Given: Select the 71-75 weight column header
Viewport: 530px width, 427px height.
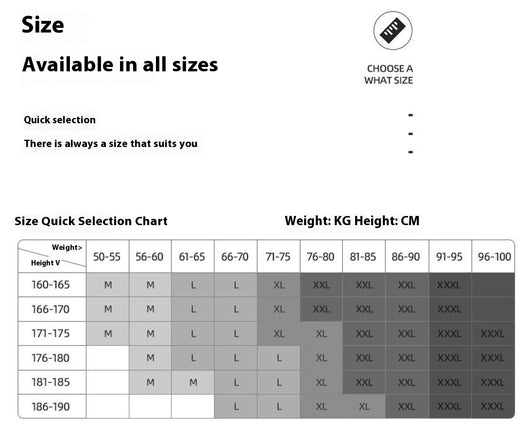Looking at the screenshot, I should [x=278, y=257].
